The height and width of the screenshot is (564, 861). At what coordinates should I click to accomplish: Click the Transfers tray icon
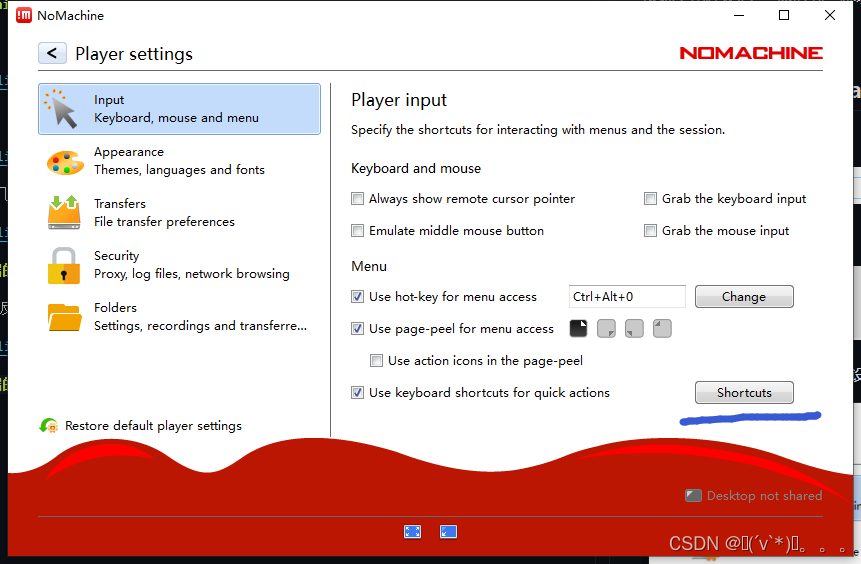(x=64, y=212)
